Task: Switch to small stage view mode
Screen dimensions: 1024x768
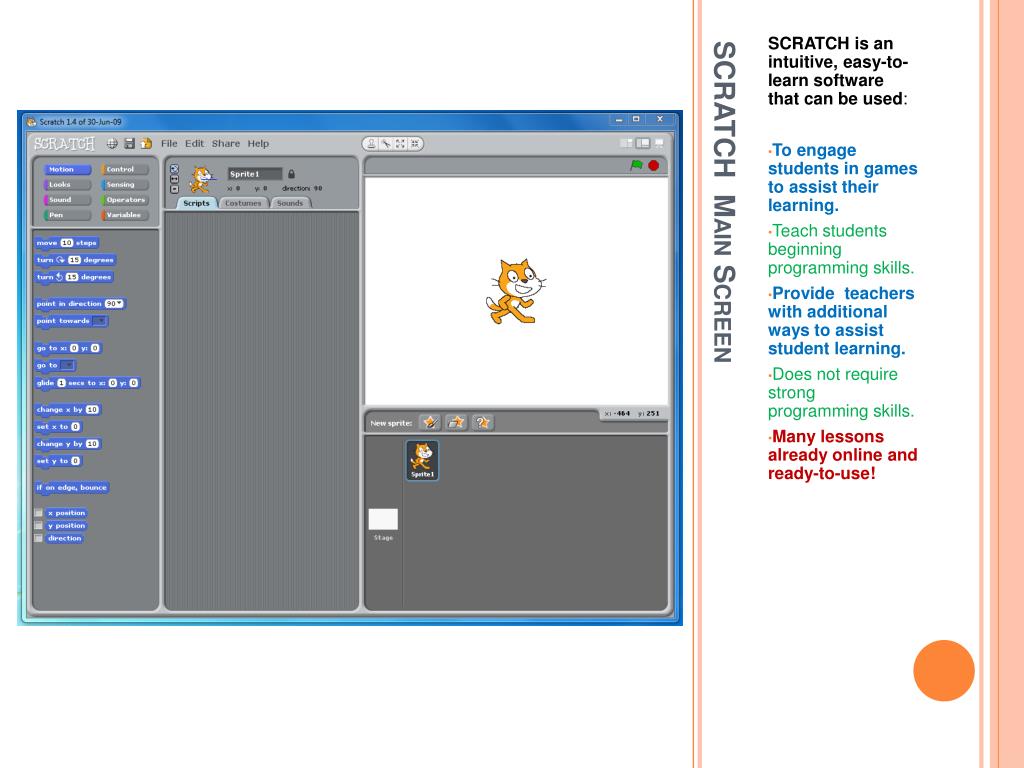Action: coord(626,143)
